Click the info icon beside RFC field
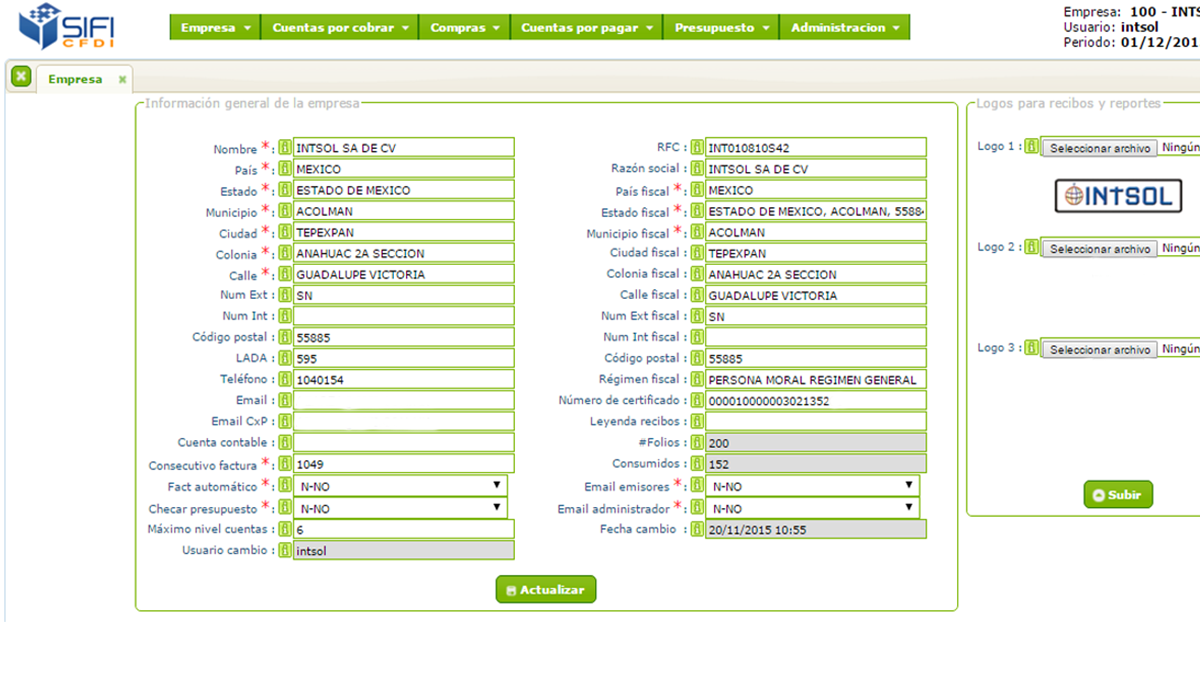 (697, 148)
